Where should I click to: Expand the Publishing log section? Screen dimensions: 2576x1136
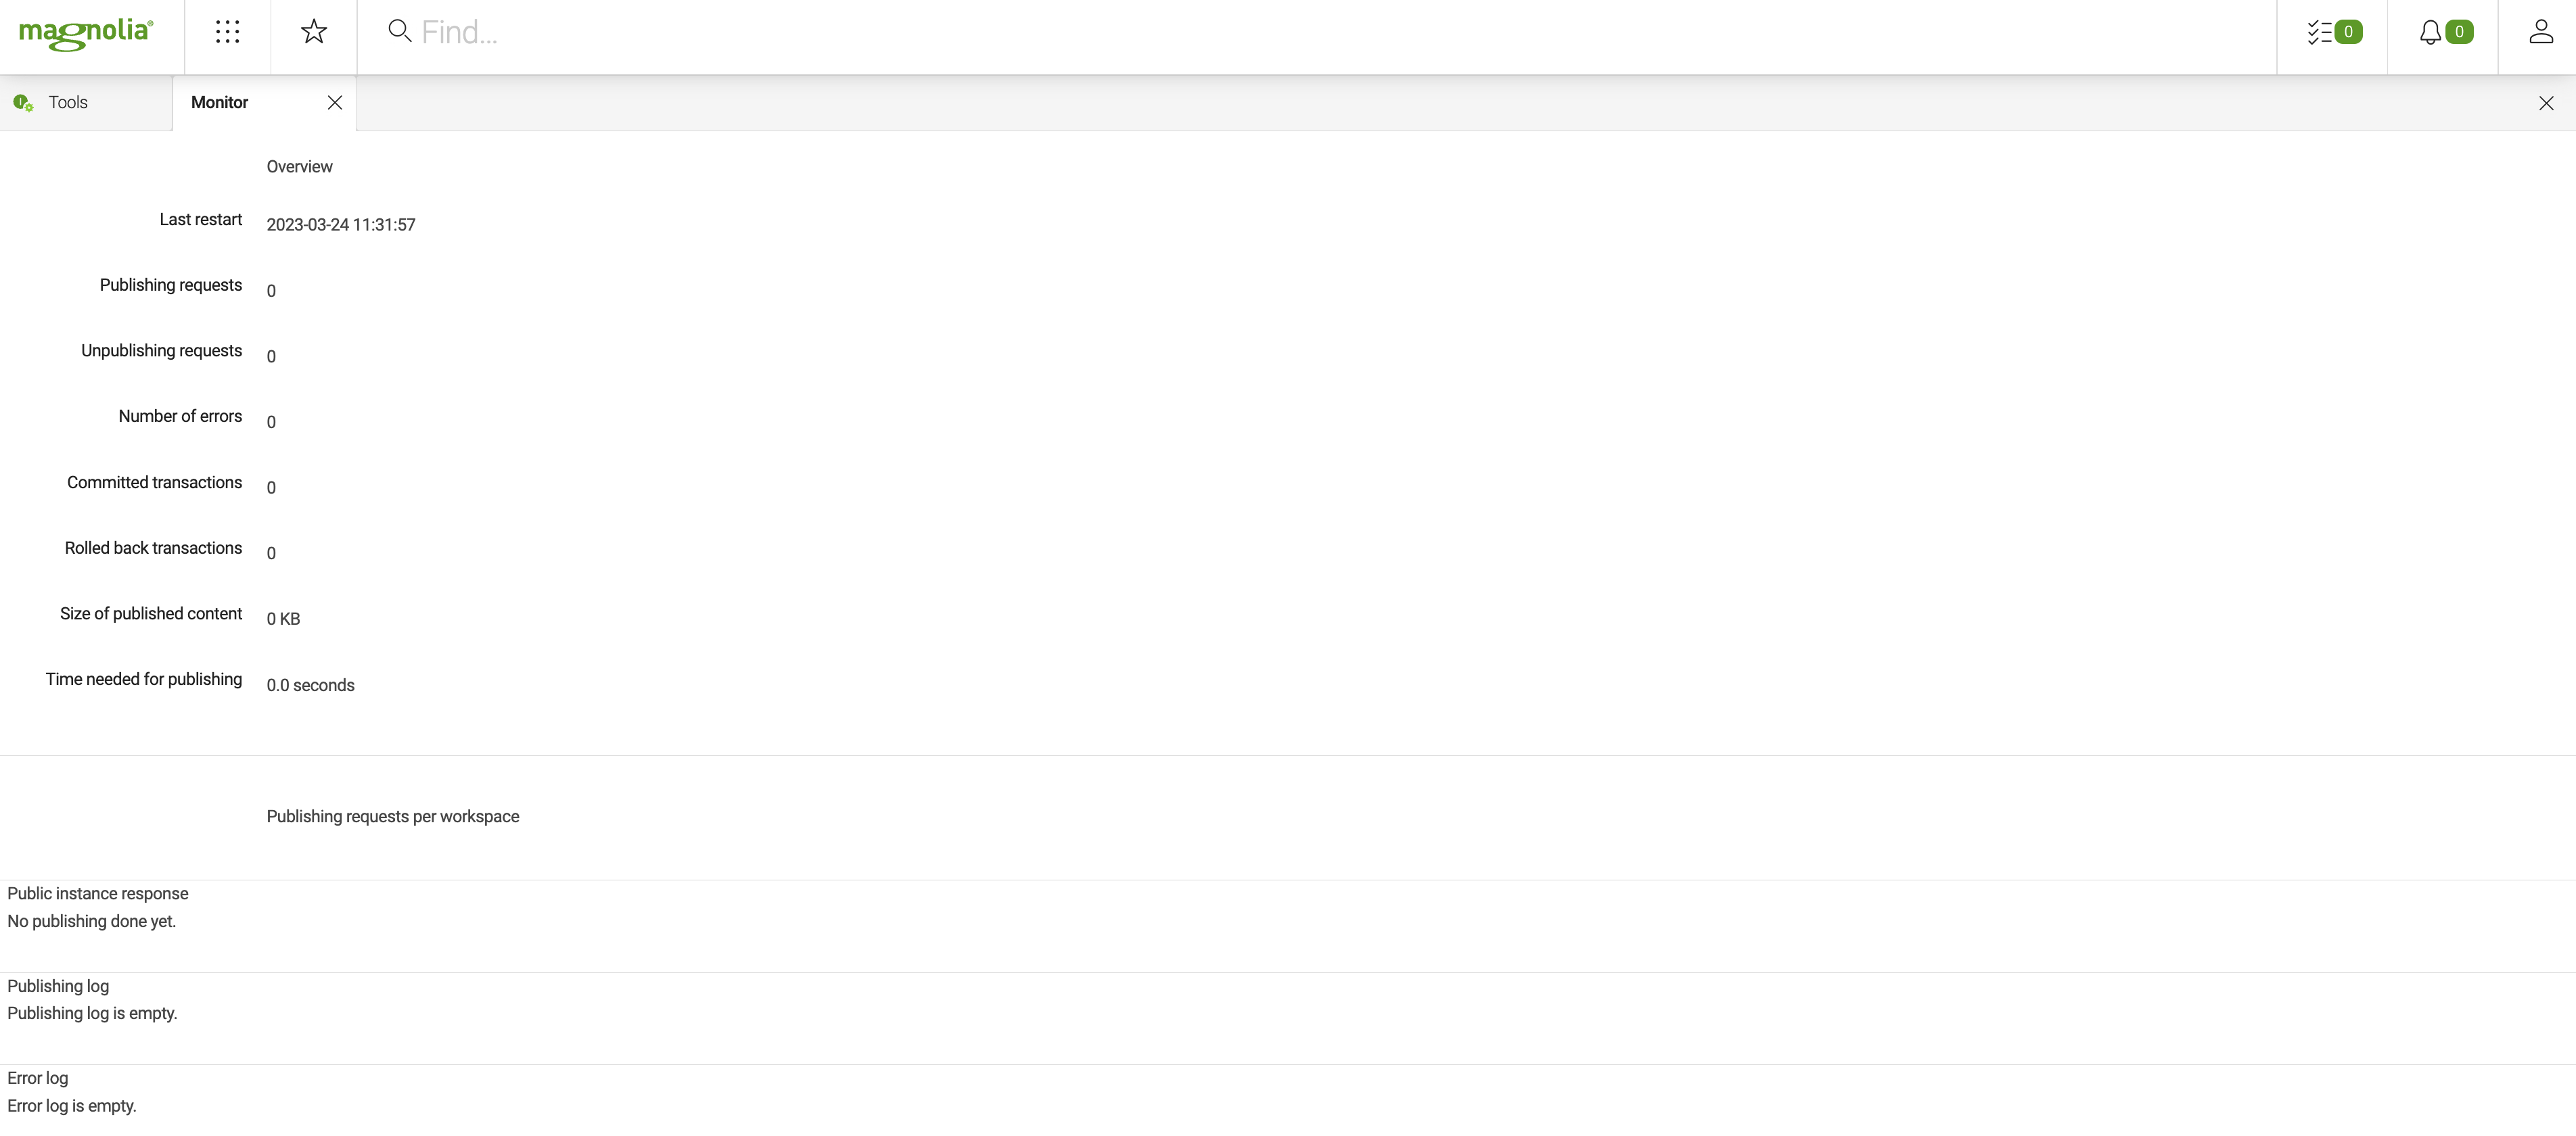(57, 987)
